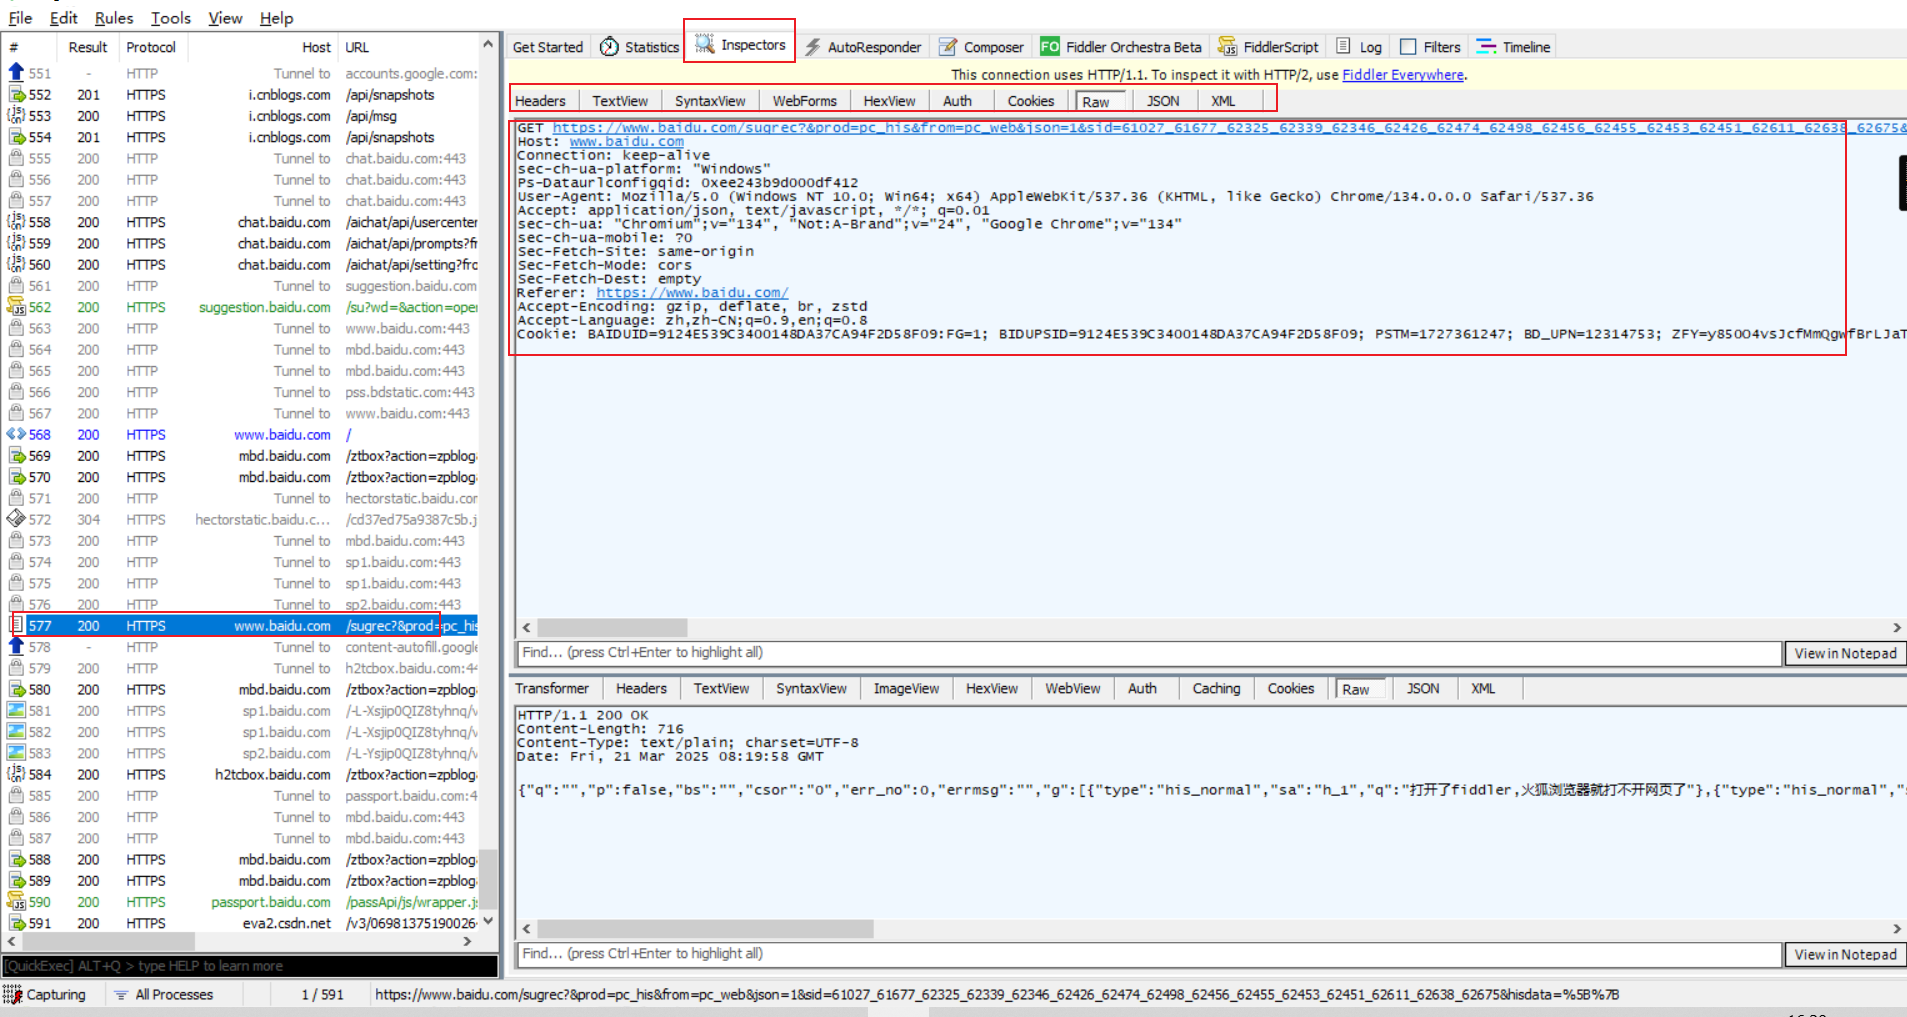Click the JSON icon of session 584
Screen dimensions: 1907x1017
[x=16, y=774]
